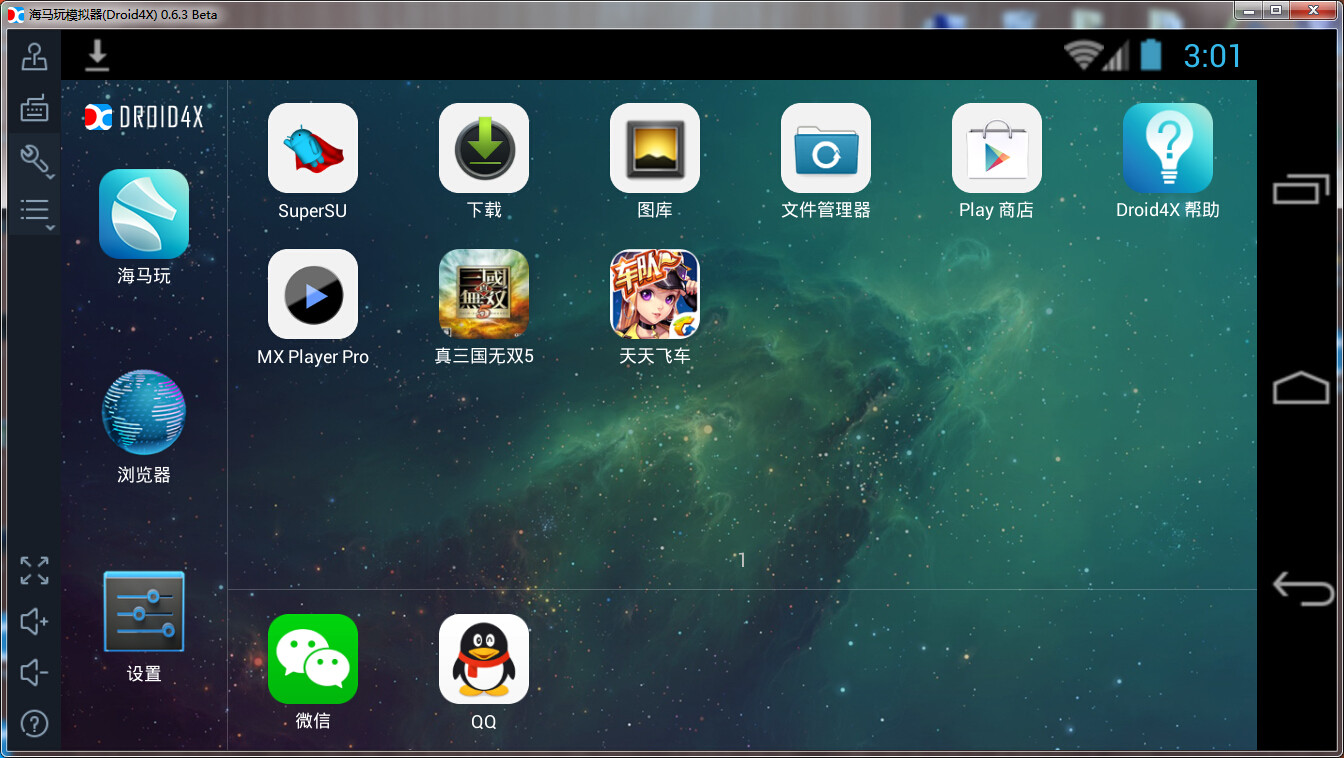Viewport: 1344px width, 758px height.
Task: Open the download notification in status bar
Action: (x=96, y=56)
